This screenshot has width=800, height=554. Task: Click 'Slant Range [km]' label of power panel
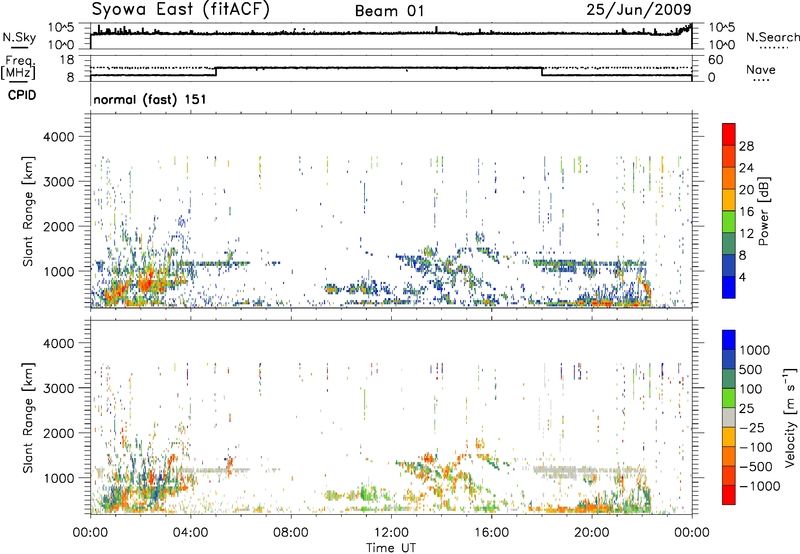click(28, 211)
